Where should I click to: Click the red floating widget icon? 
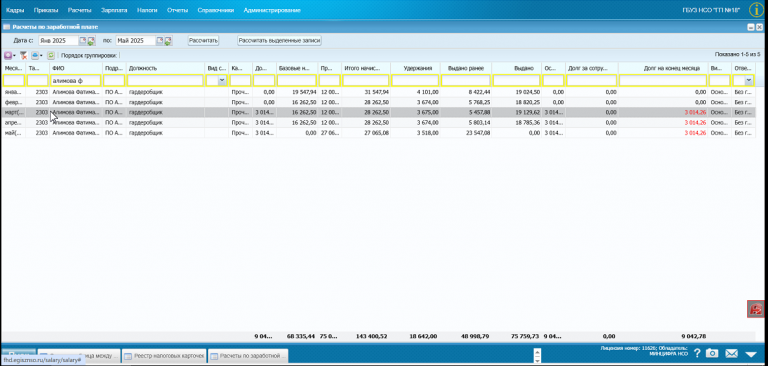coord(756,309)
